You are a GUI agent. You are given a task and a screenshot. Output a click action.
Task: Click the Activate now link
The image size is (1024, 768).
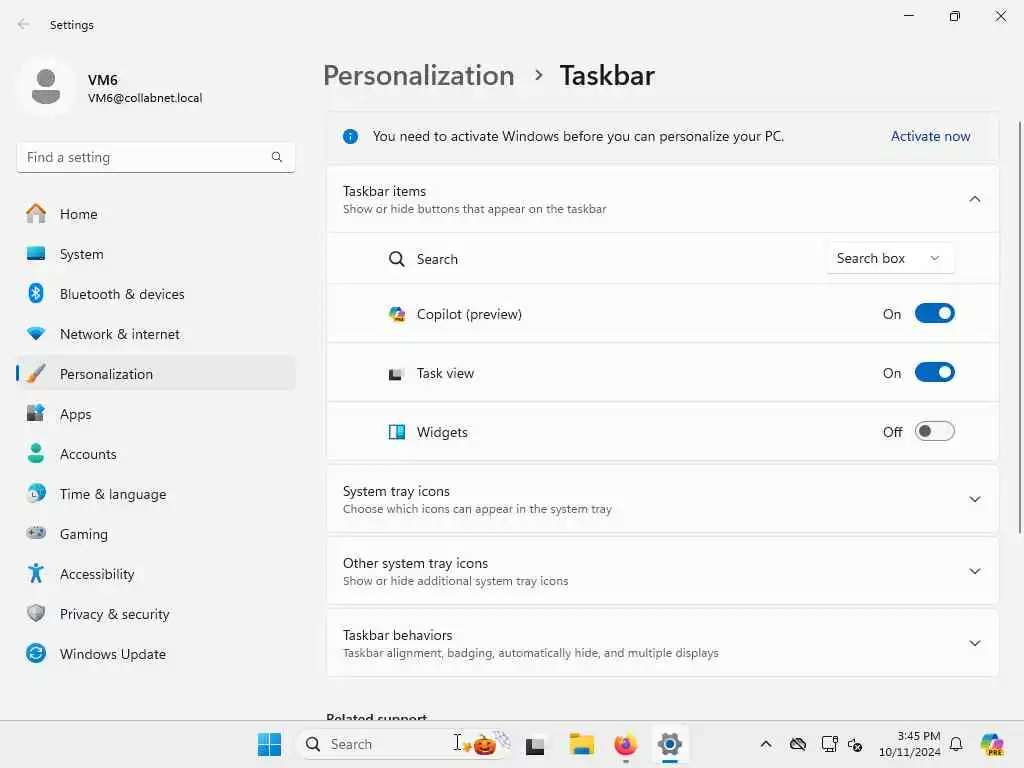[930, 136]
